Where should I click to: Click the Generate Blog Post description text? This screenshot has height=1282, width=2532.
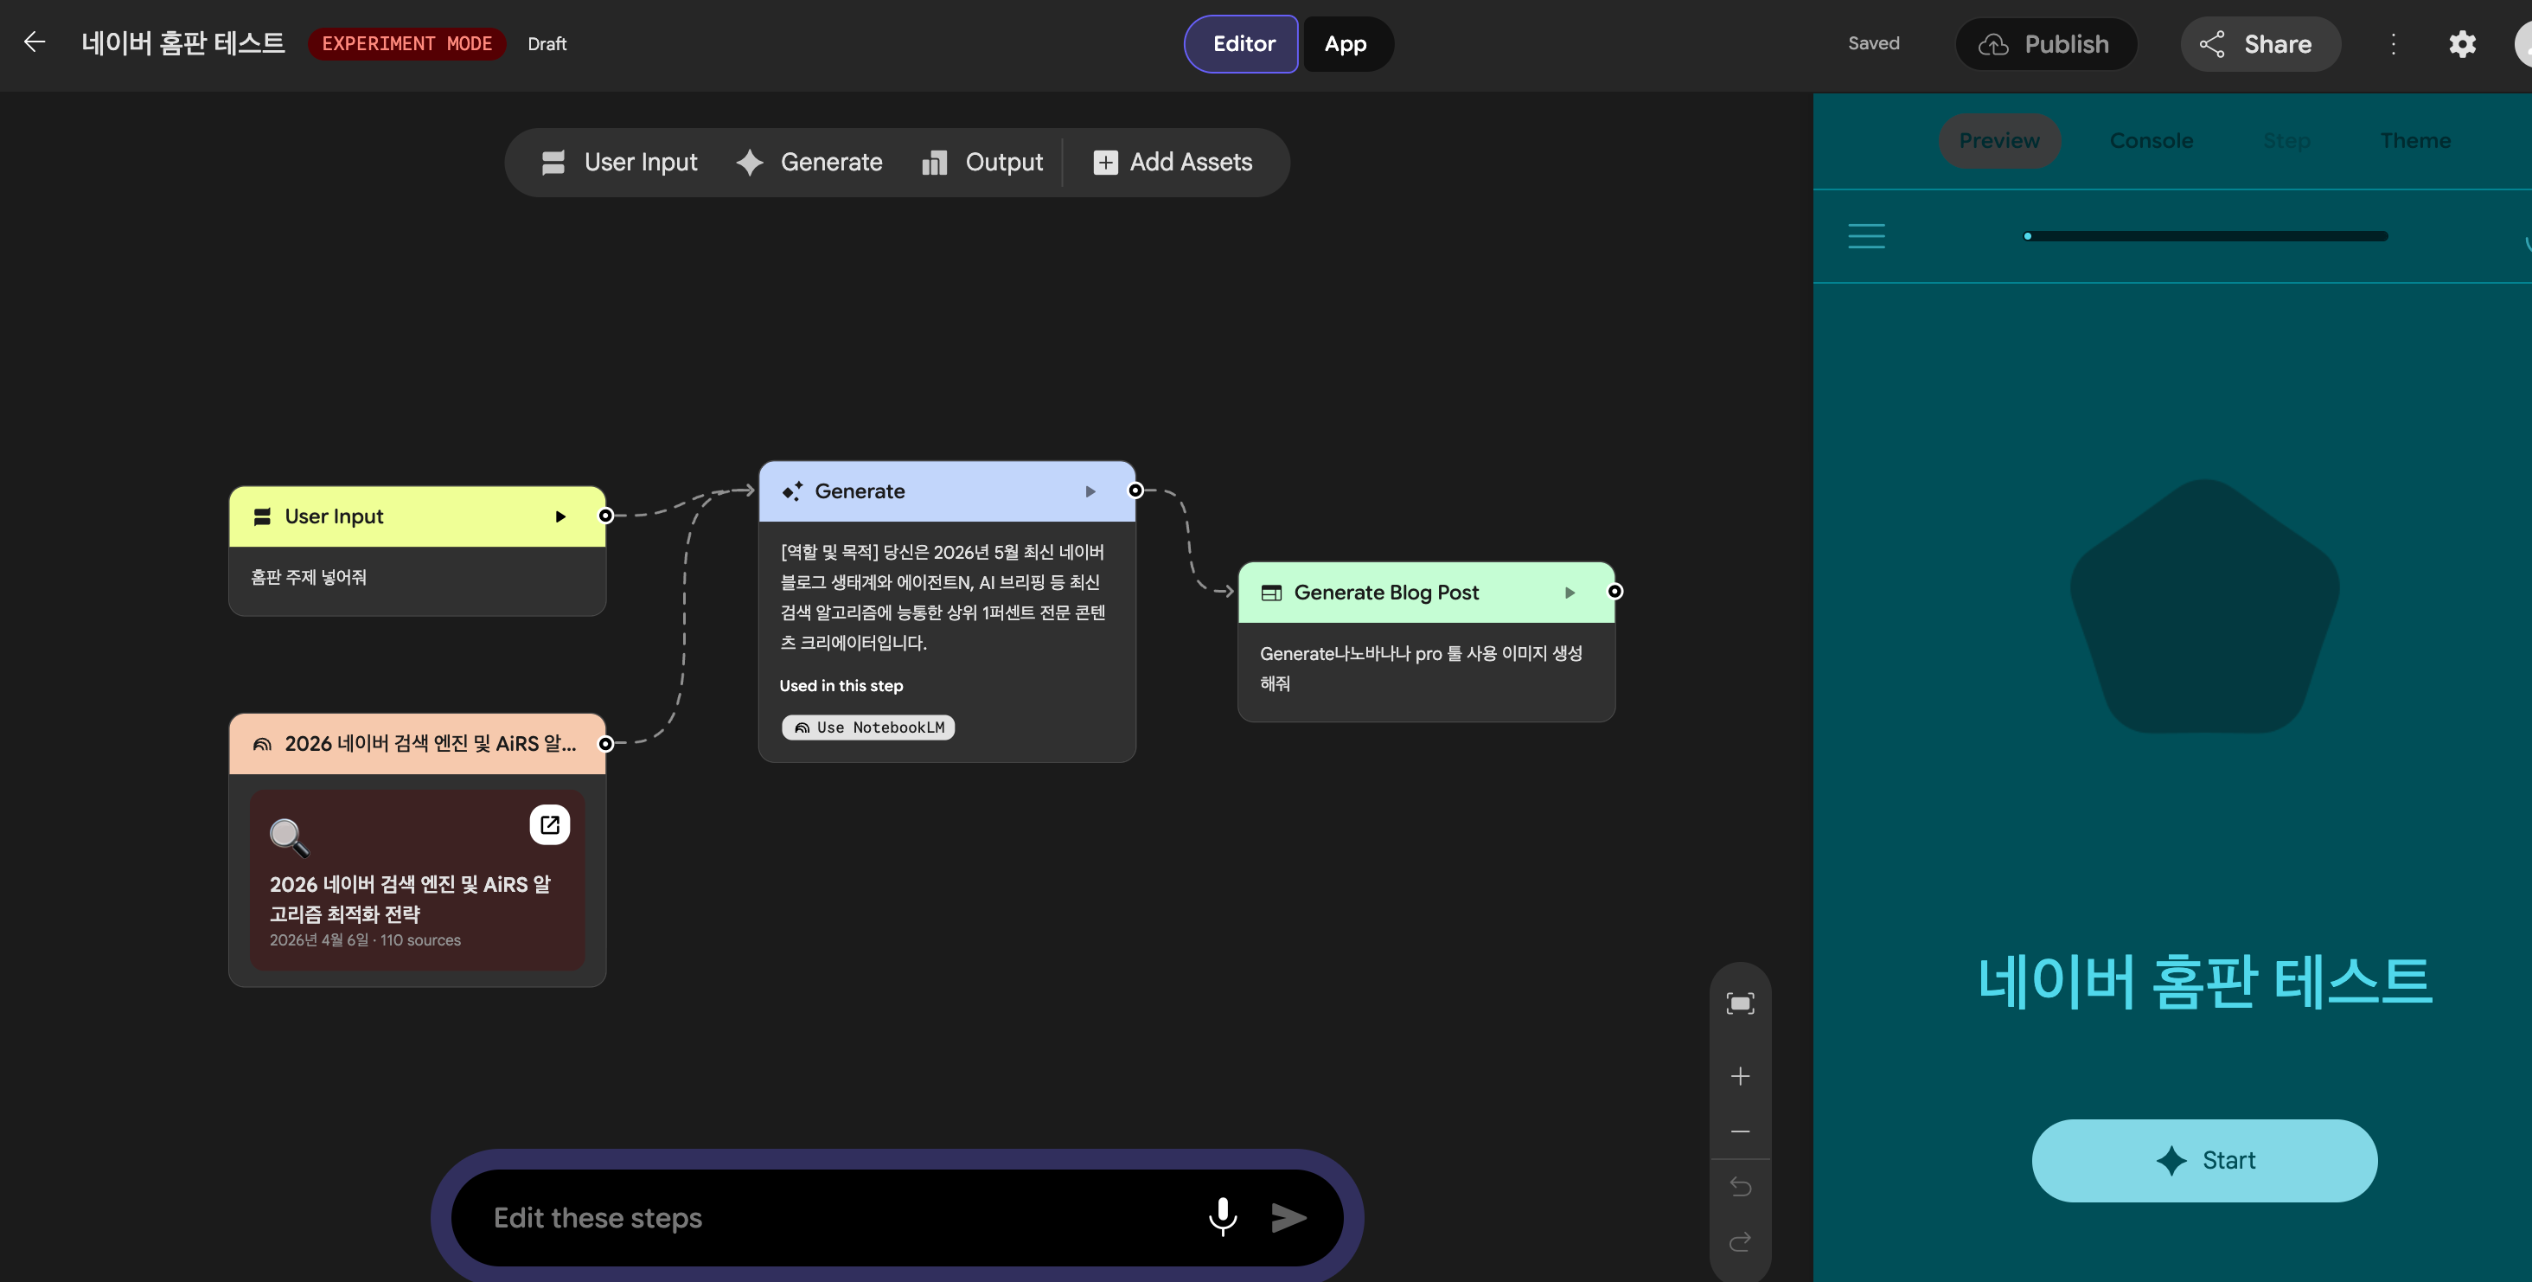tap(1420, 668)
